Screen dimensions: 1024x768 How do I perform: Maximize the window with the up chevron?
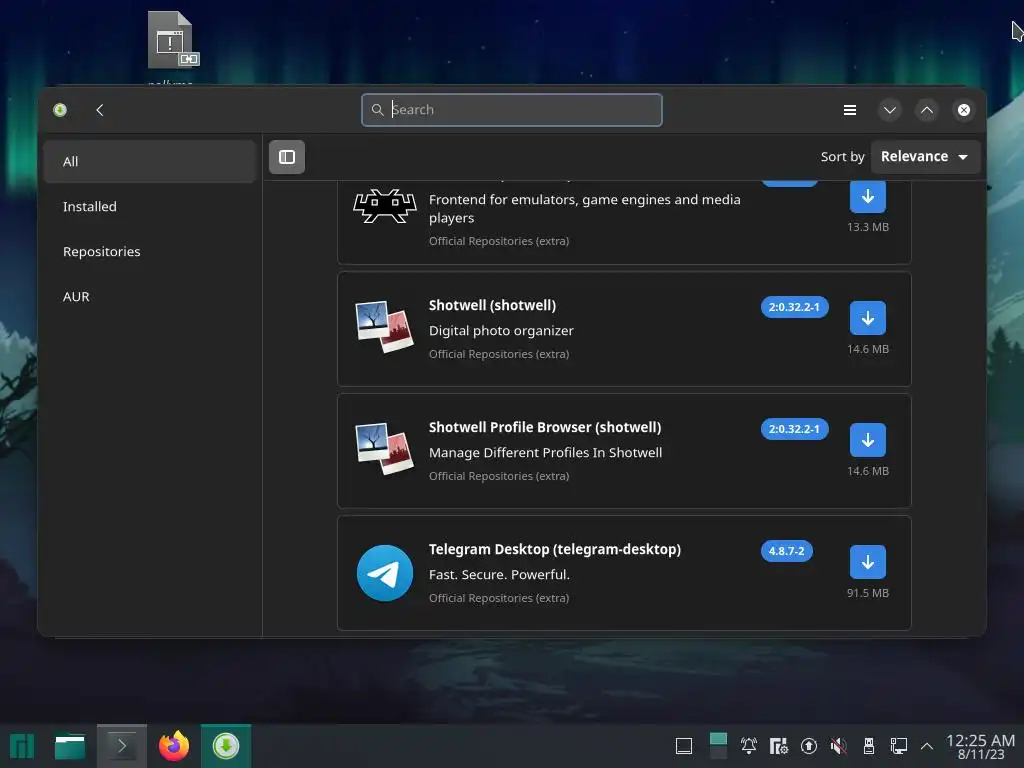pos(927,110)
